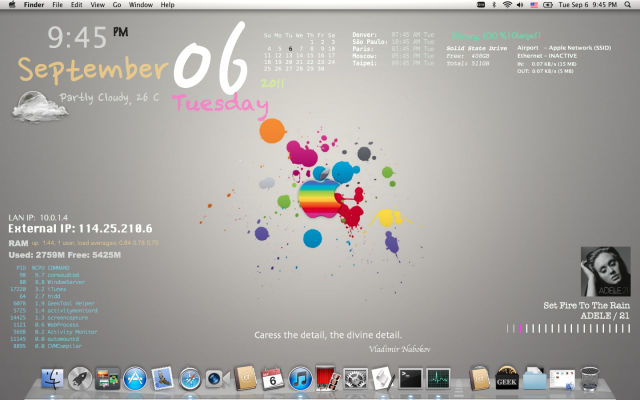Open the script editor pen icon in Dock
The height and width of the screenshot is (400, 640).
pos(383,378)
